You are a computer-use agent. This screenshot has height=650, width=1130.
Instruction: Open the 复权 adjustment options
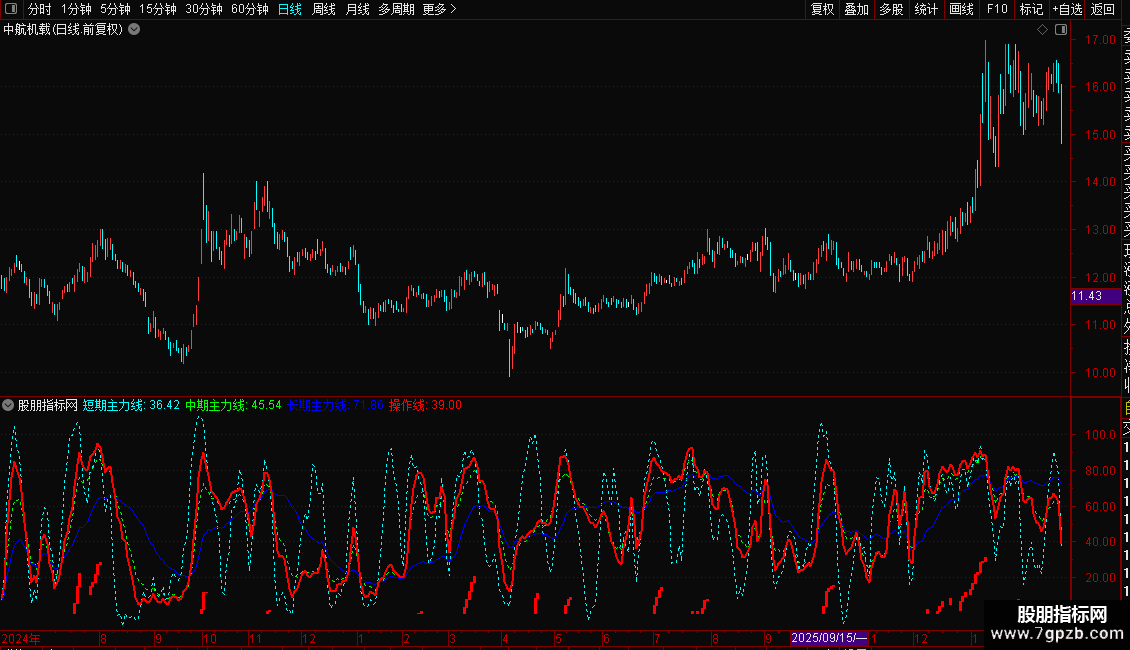pyautogui.click(x=822, y=9)
